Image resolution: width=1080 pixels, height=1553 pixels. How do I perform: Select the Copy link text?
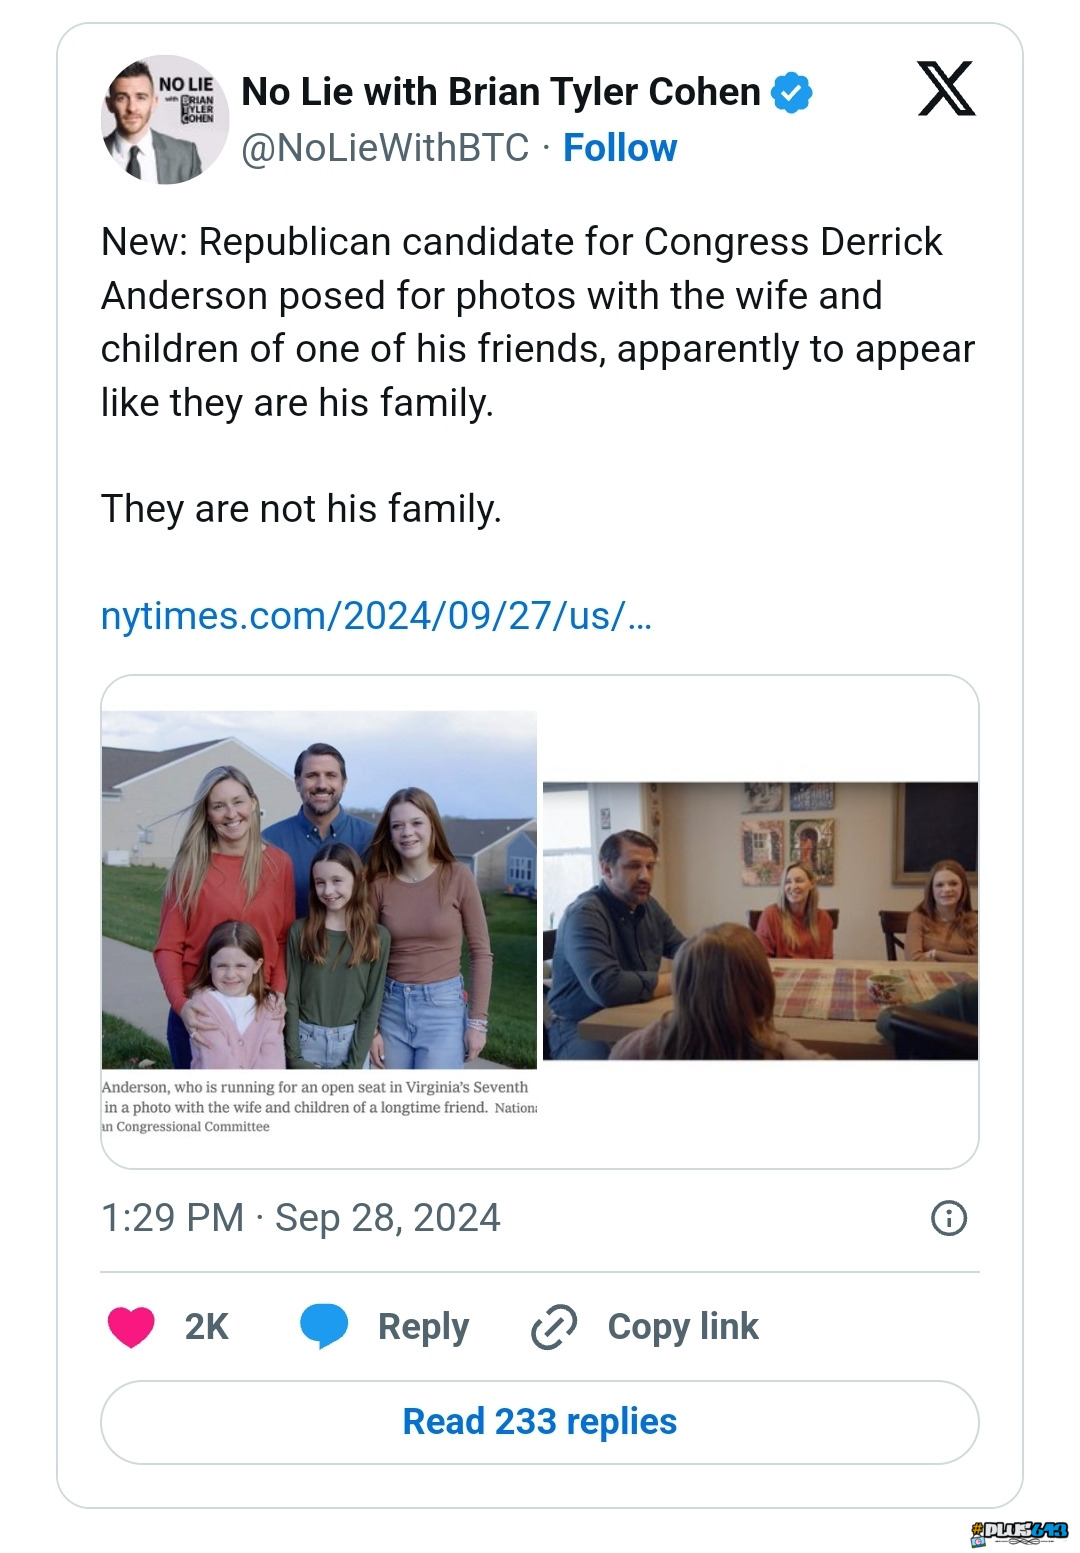(x=683, y=1327)
